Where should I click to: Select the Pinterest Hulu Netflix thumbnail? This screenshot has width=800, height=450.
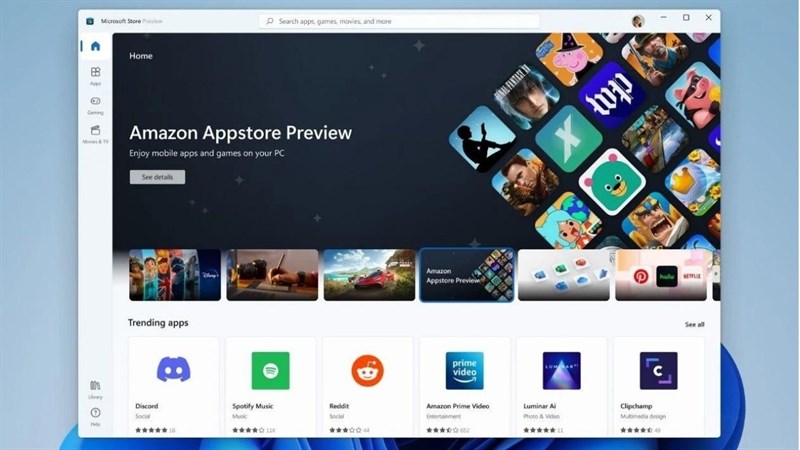[x=661, y=275]
